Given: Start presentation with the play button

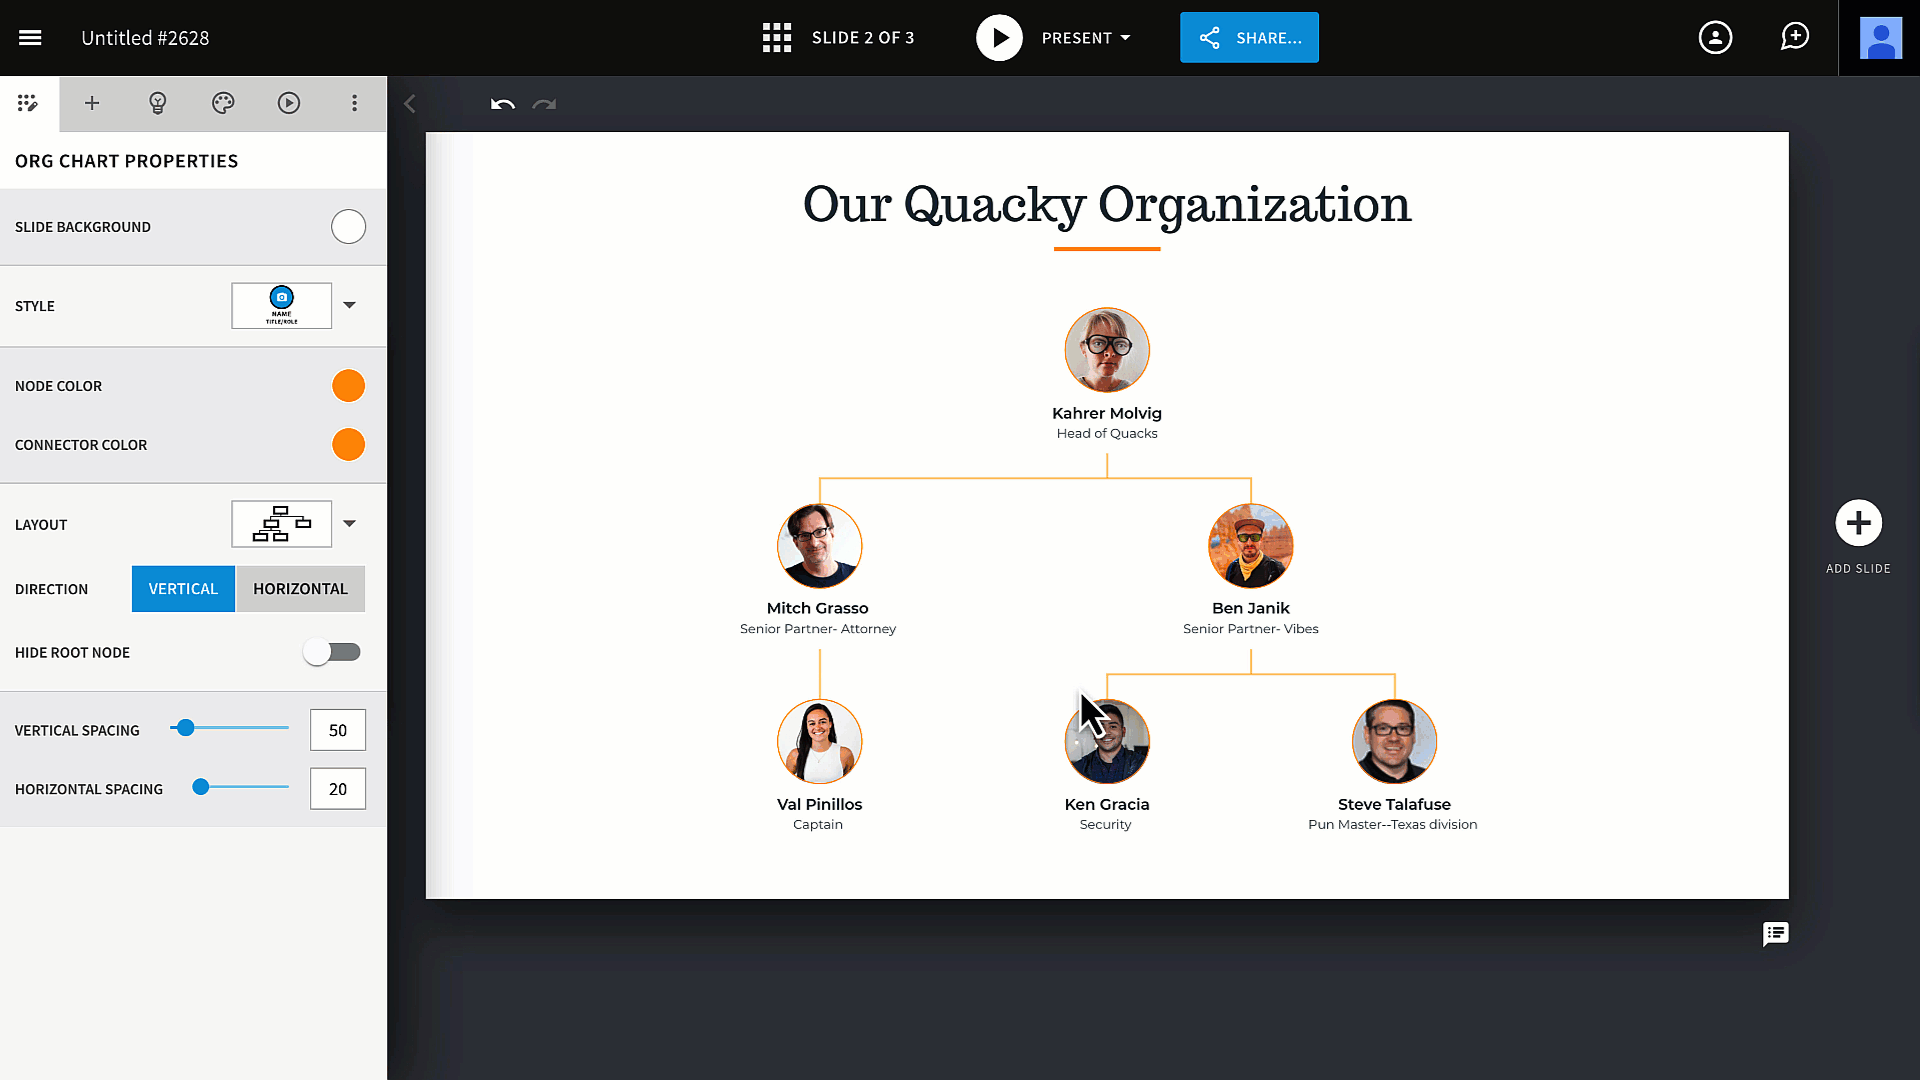Looking at the screenshot, I should (999, 38).
